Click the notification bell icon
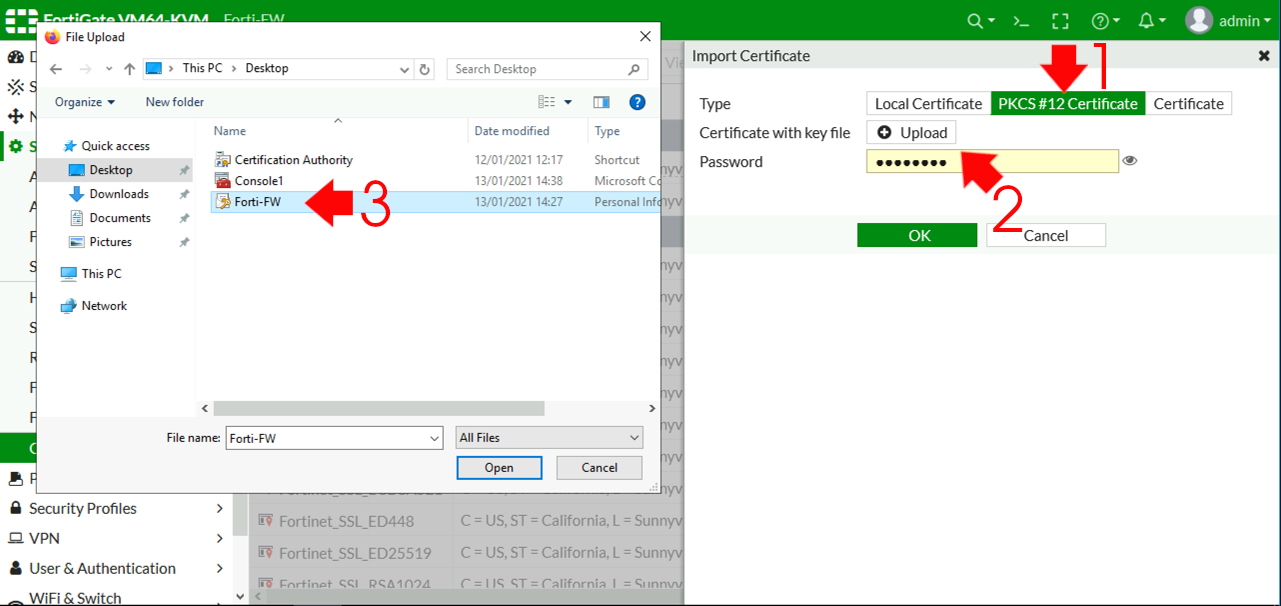Screen dimensions: 1281x606 (x=1143, y=20)
